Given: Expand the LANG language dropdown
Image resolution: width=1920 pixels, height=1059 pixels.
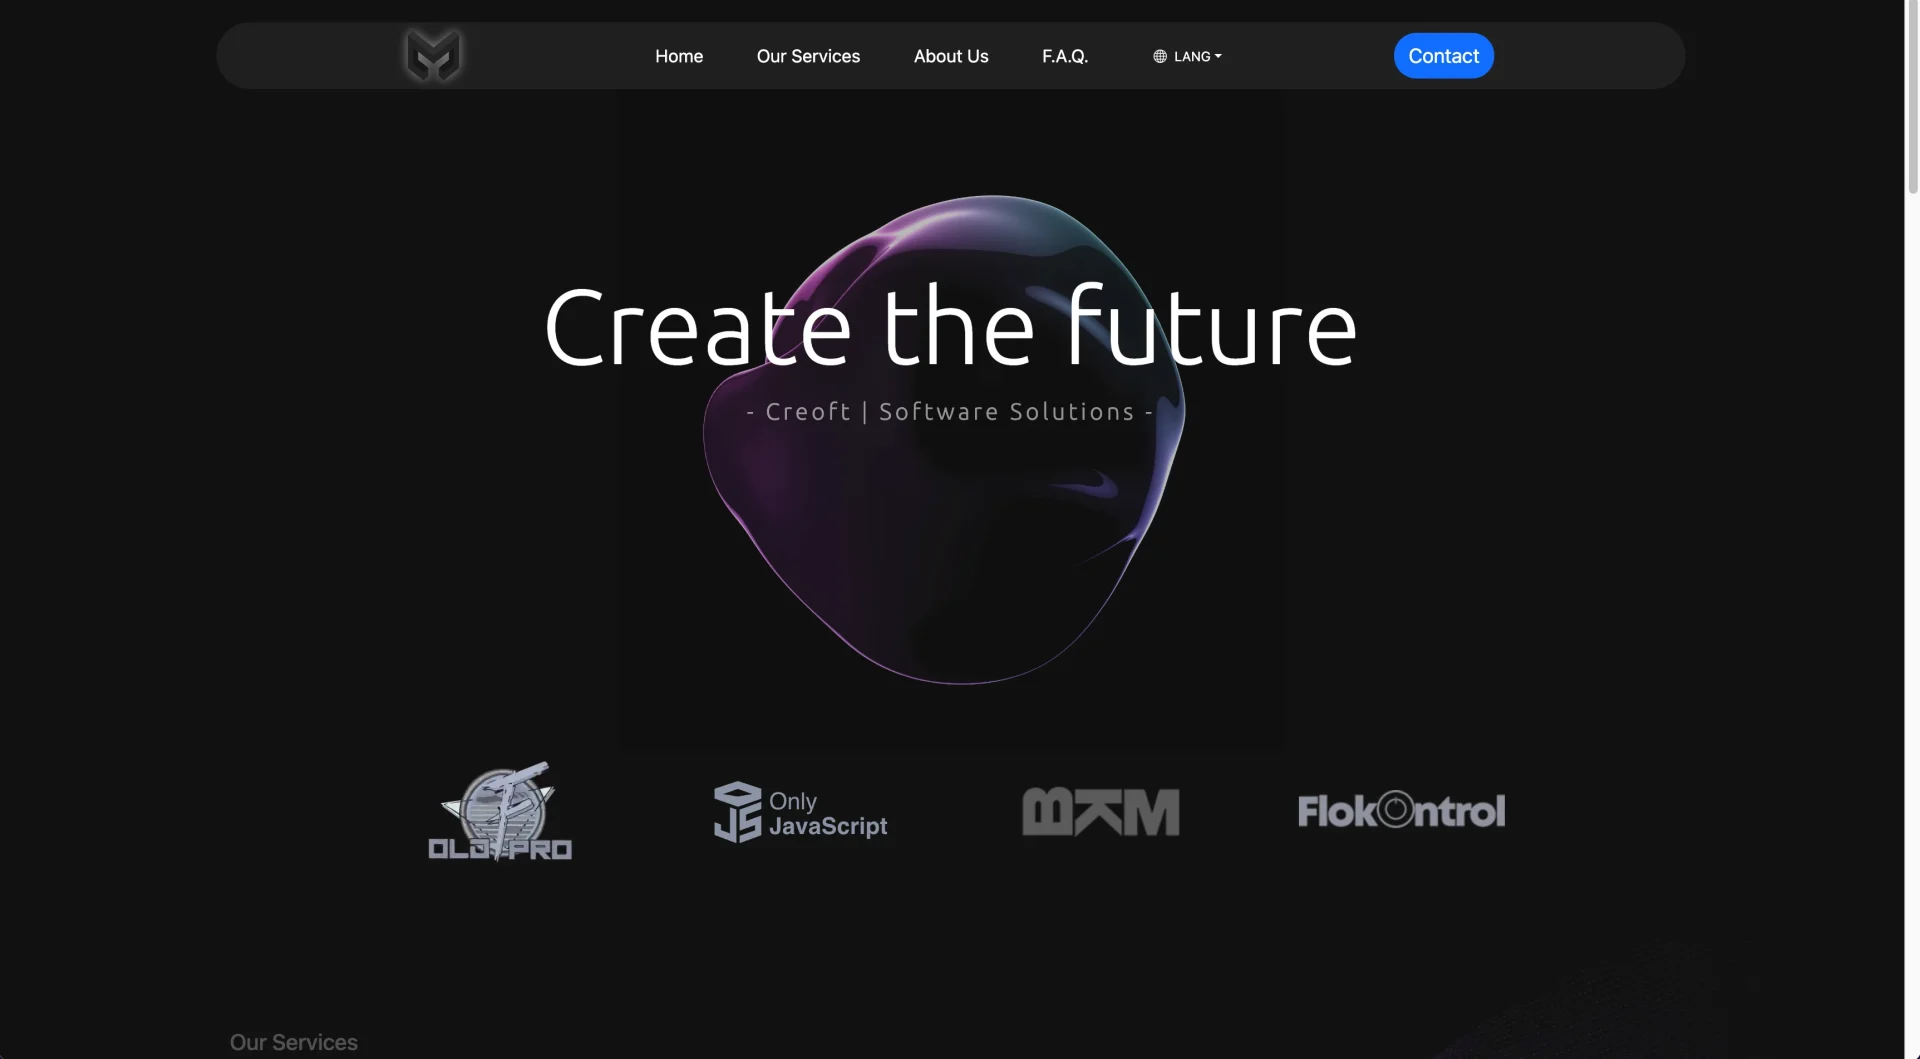Looking at the screenshot, I should (1187, 57).
